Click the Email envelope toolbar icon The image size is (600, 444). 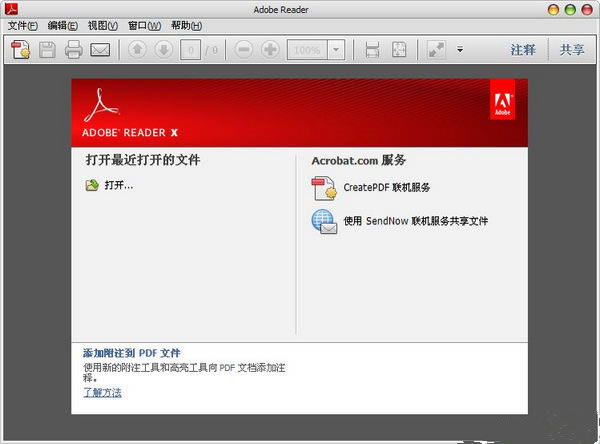point(100,50)
